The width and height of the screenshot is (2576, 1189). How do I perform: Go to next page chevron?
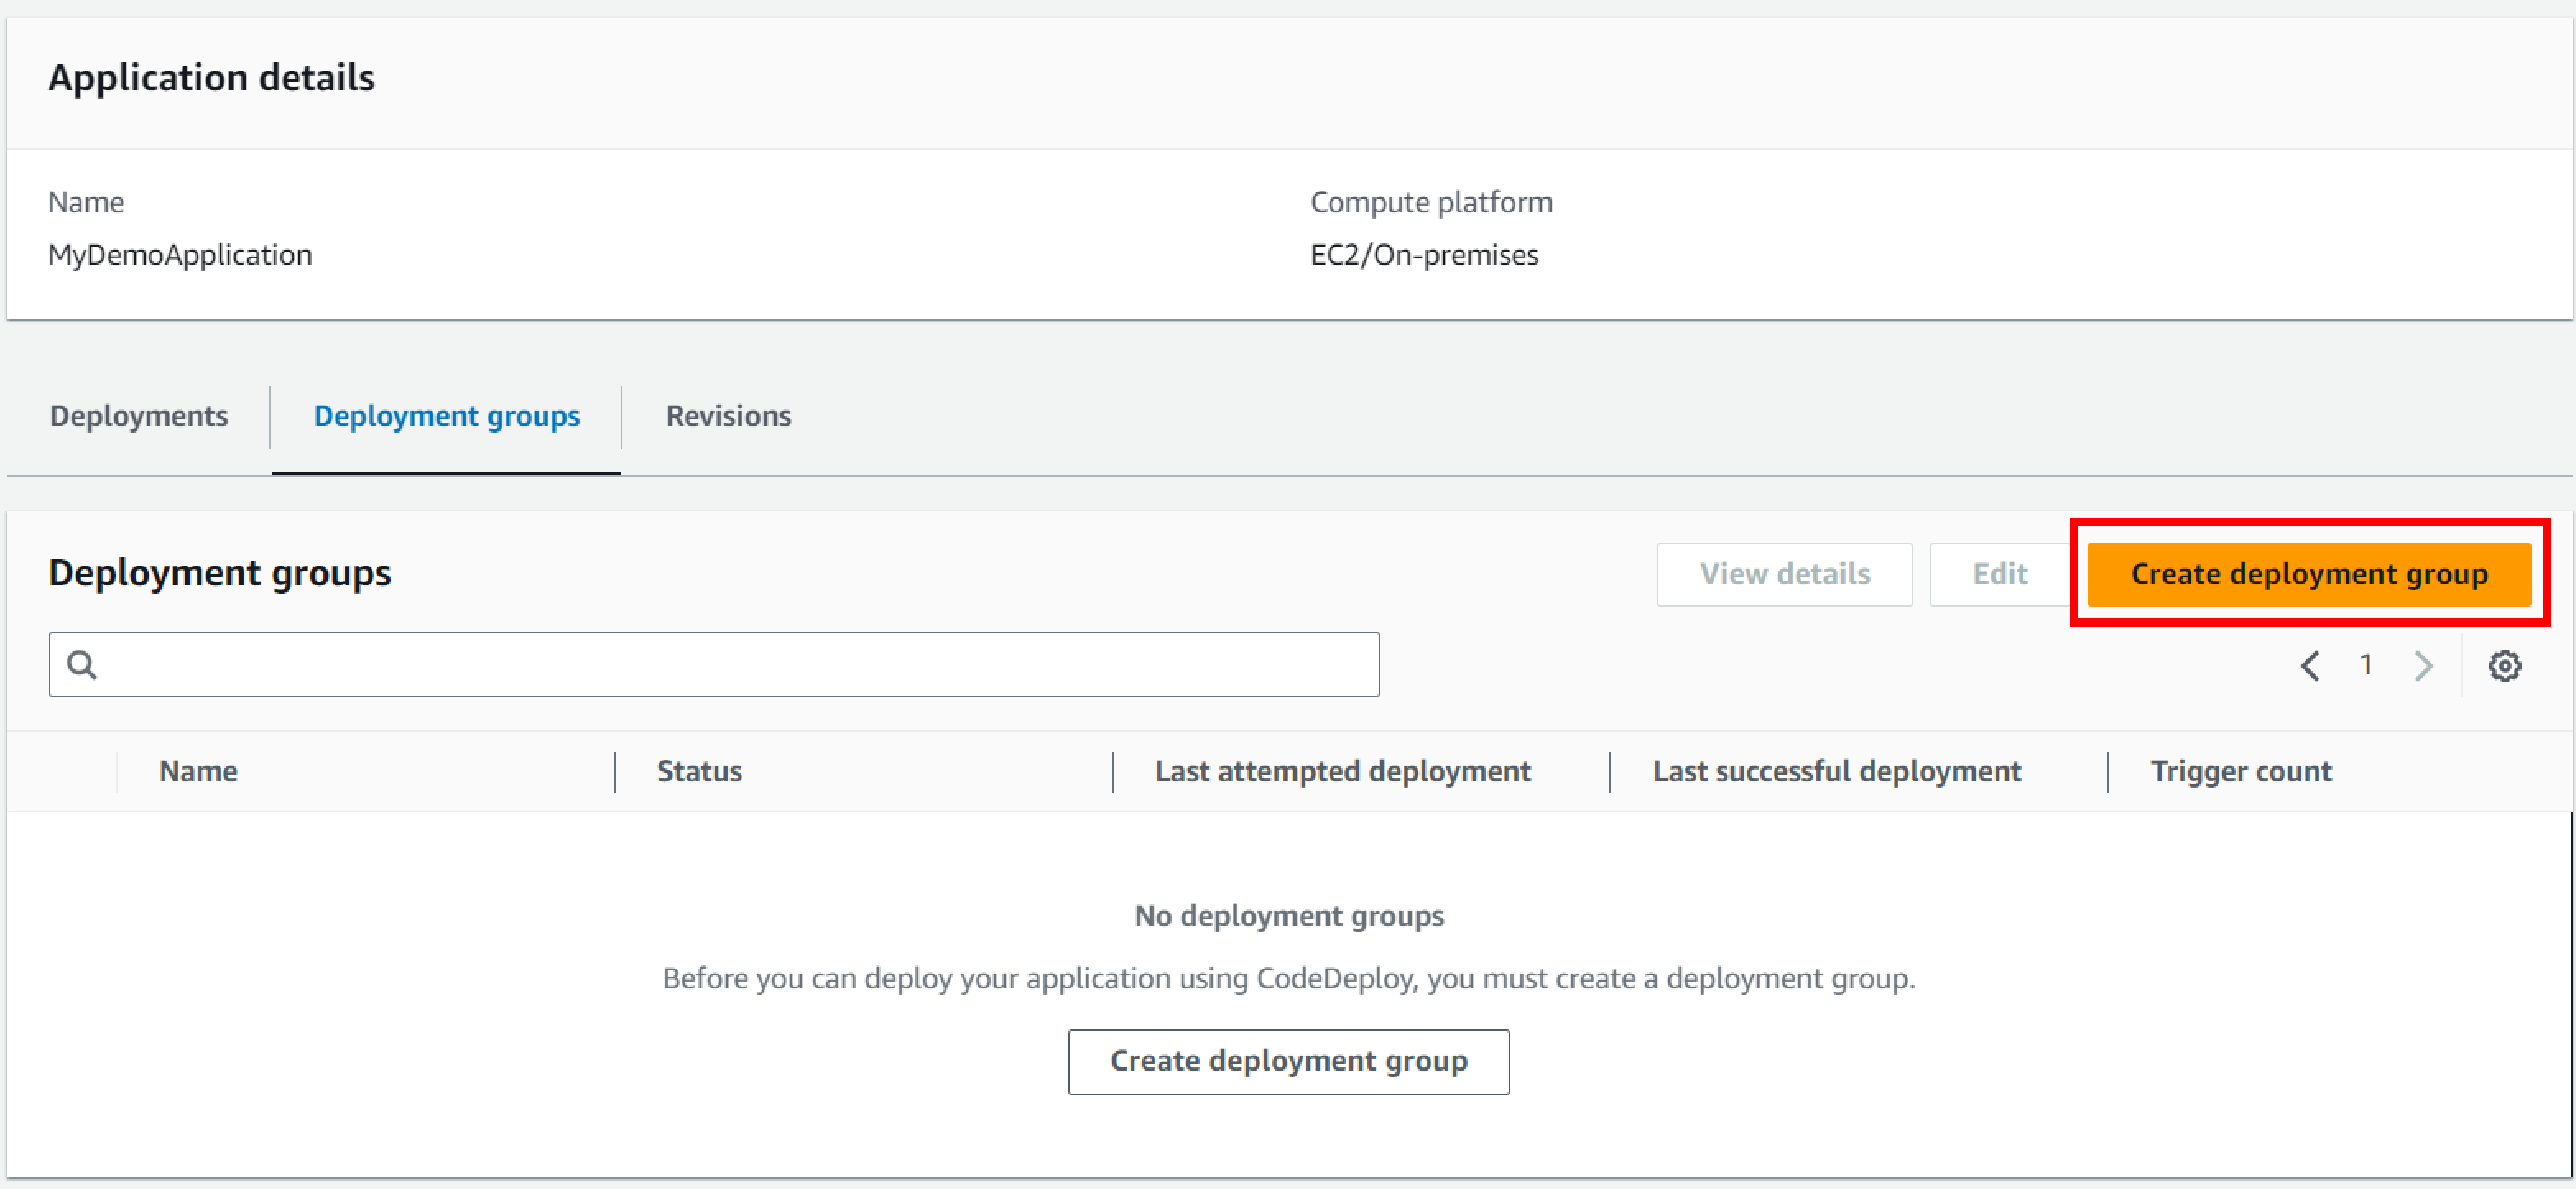[x=2423, y=666]
